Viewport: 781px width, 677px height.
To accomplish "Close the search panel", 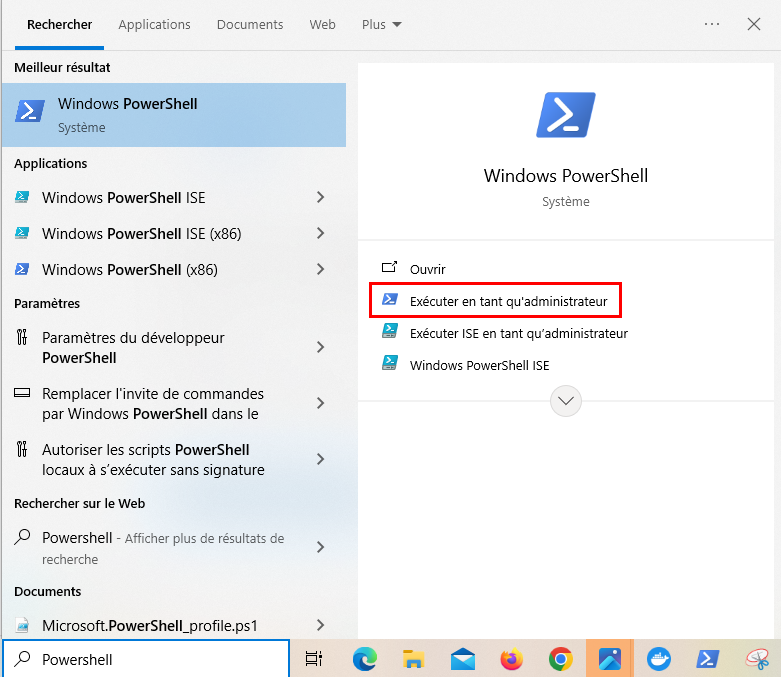I will tap(754, 24).
